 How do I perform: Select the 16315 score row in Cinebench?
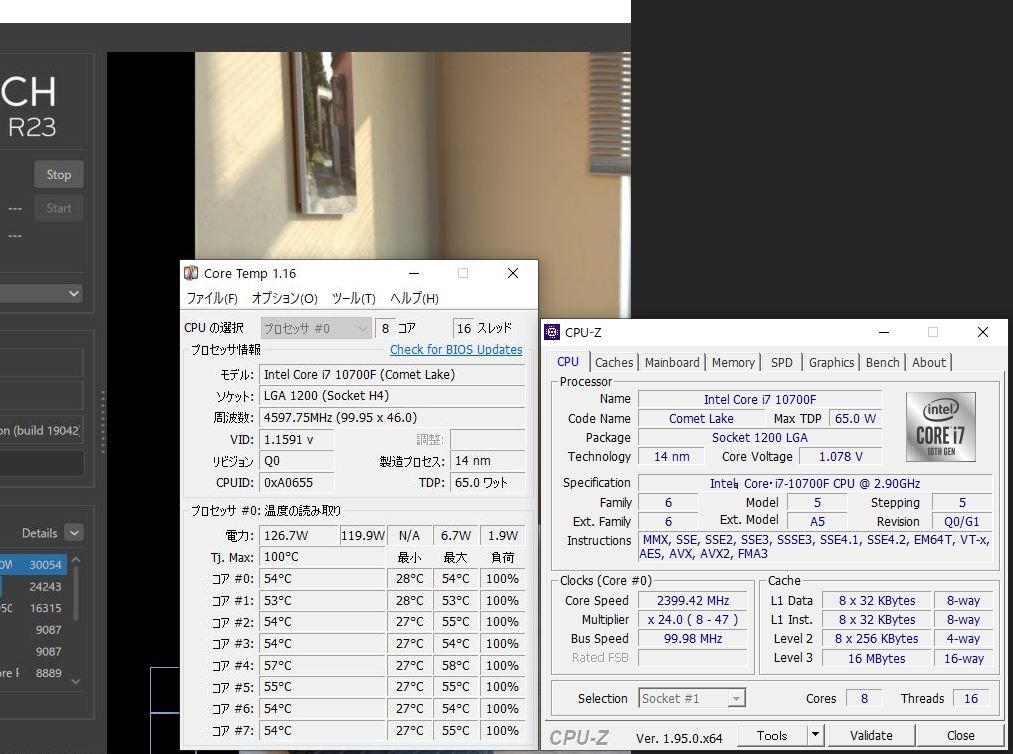32,608
